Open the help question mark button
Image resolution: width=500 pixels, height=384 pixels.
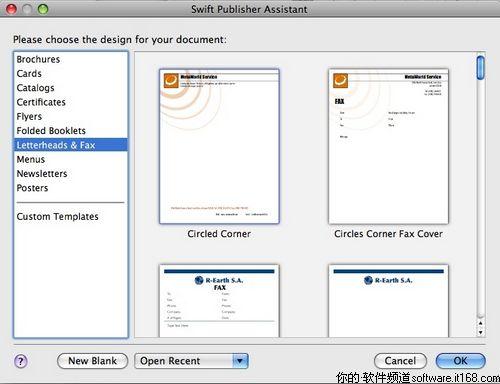click(x=21, y=361)
